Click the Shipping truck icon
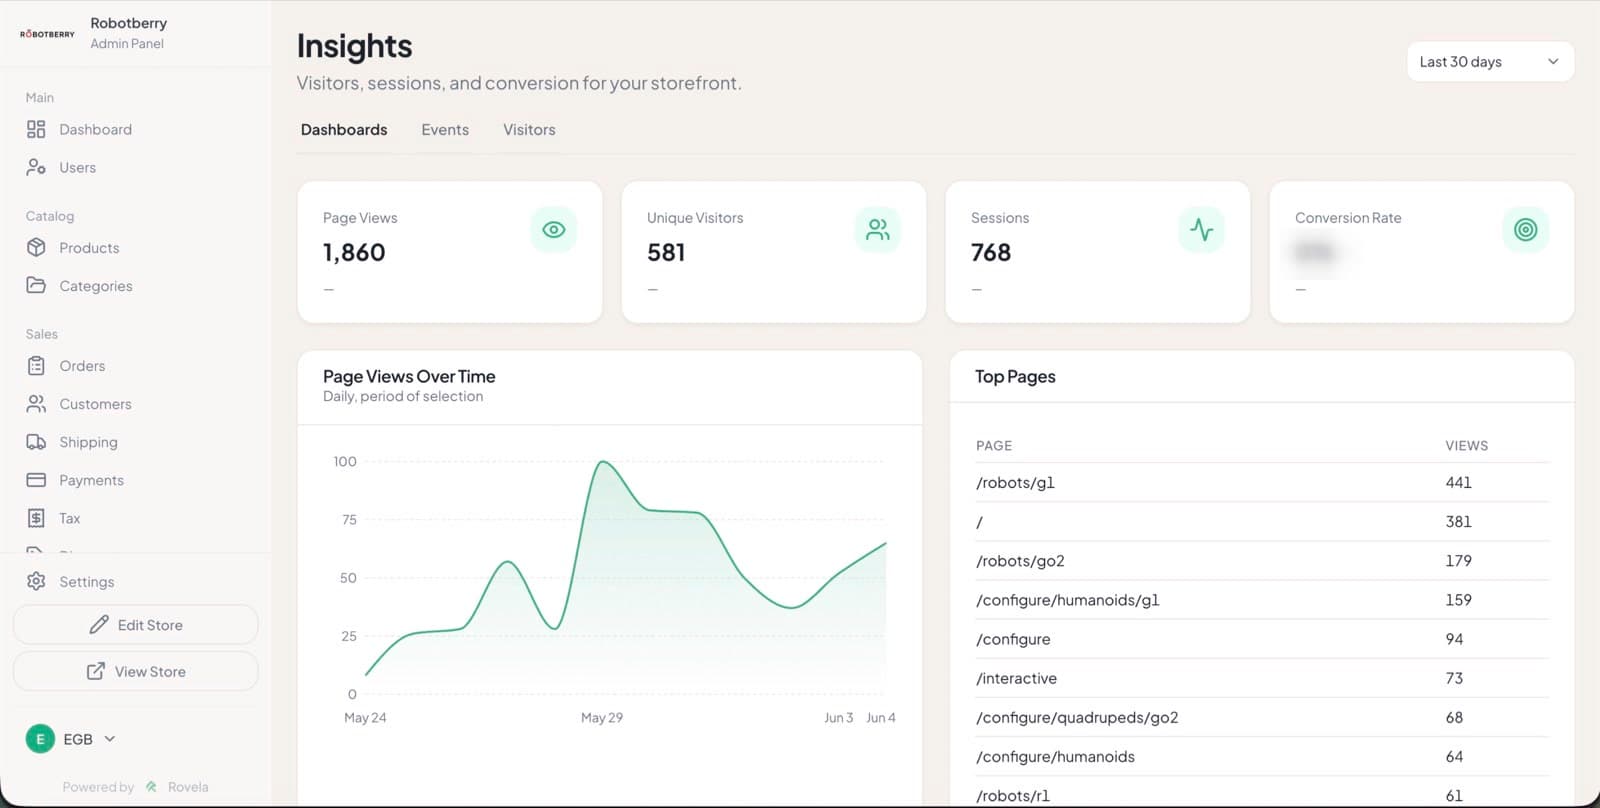The image size is (1600, 808). point(36,442)
